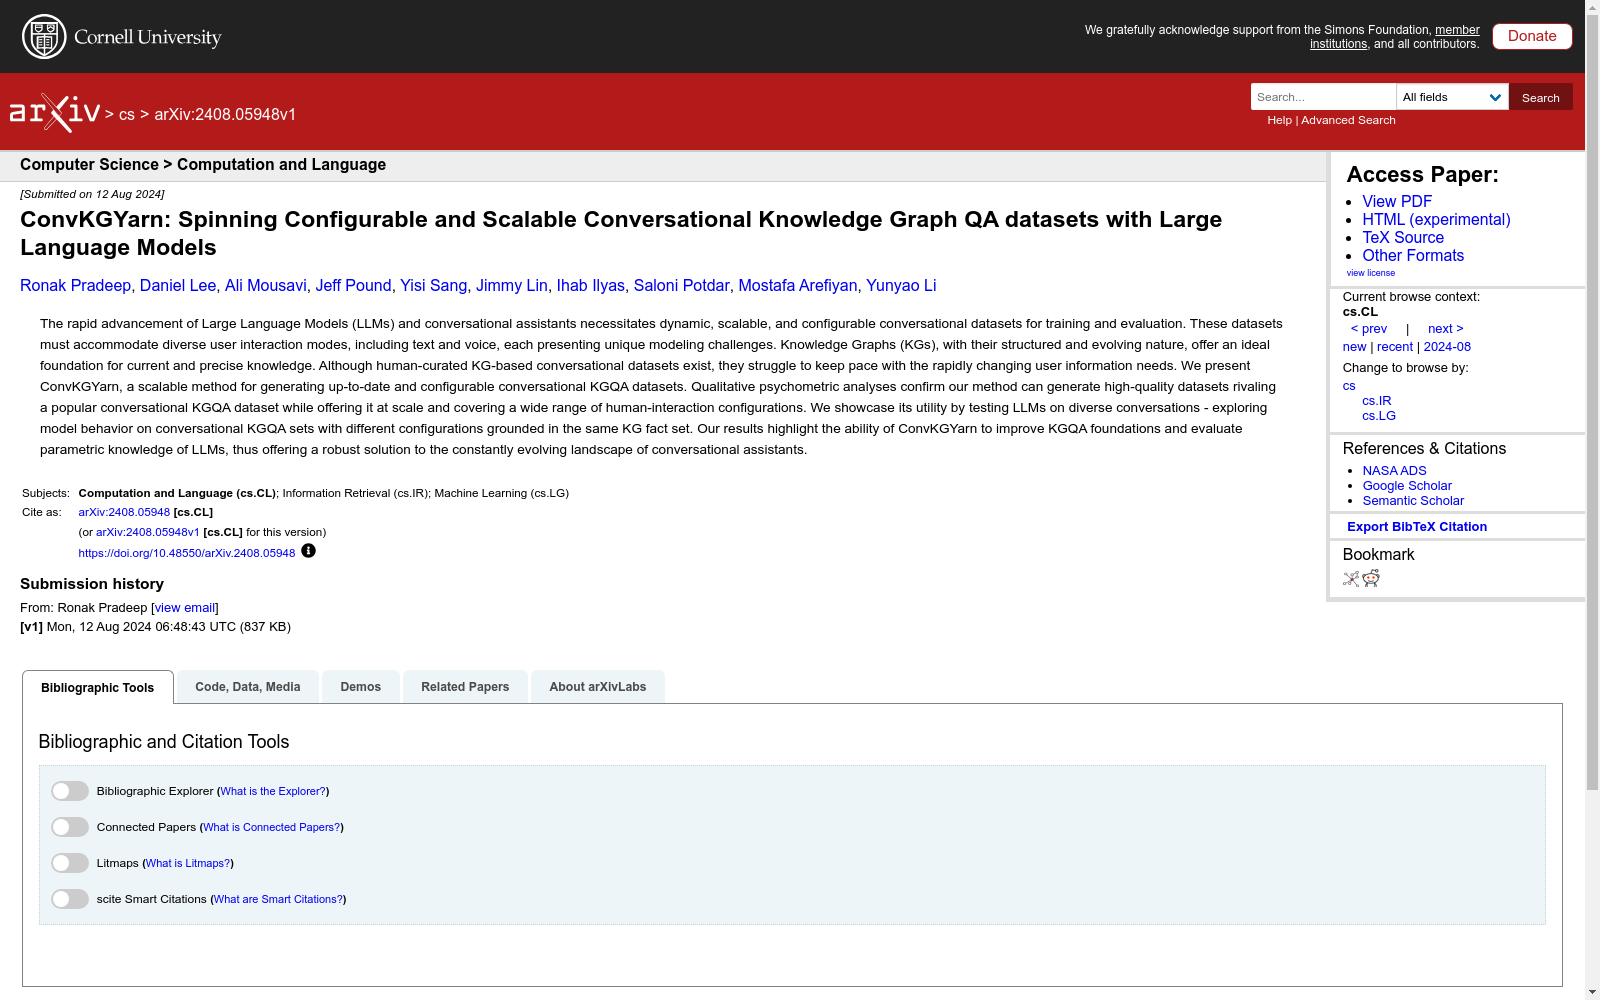This screenshot has width=1600, height=1000.
Task: Focus the search input field
Action: (1323, 97)
